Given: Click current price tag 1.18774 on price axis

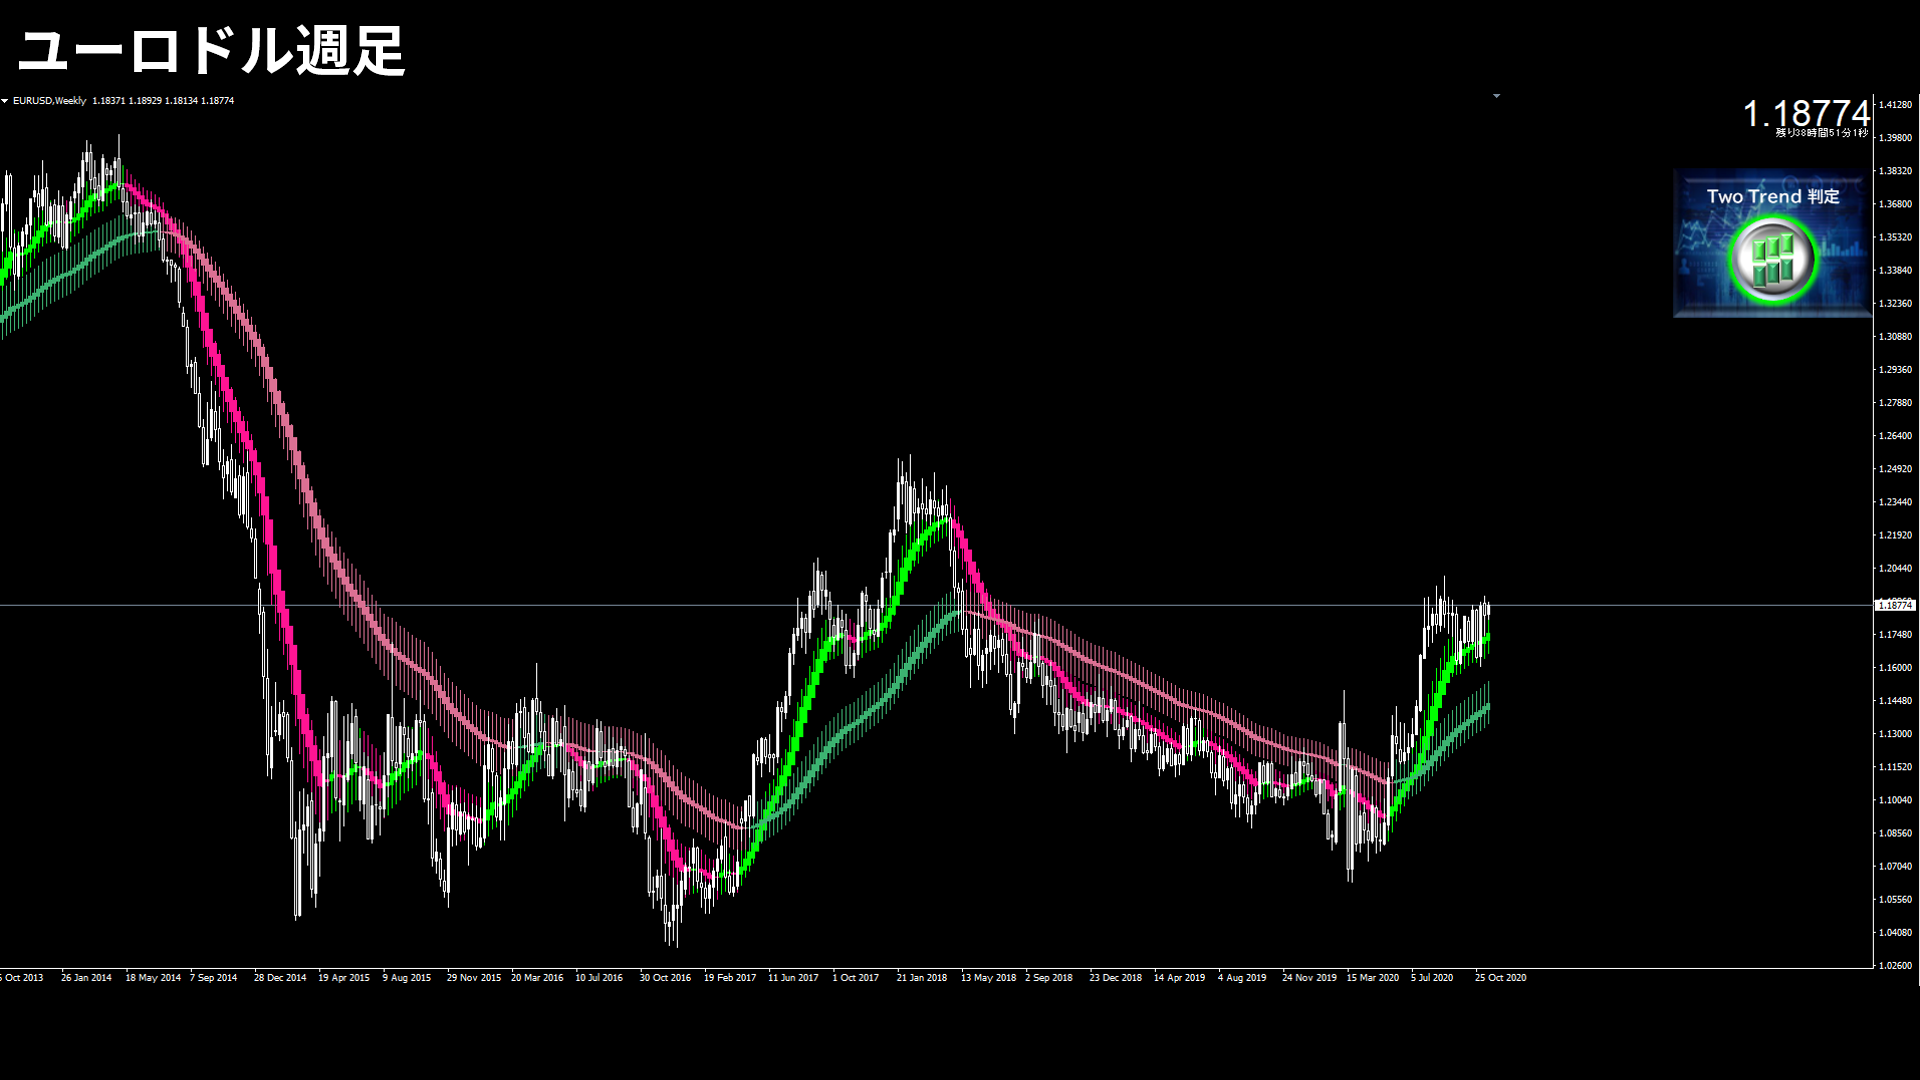Looking at the screenshot, I should [x=1894, y=606].
